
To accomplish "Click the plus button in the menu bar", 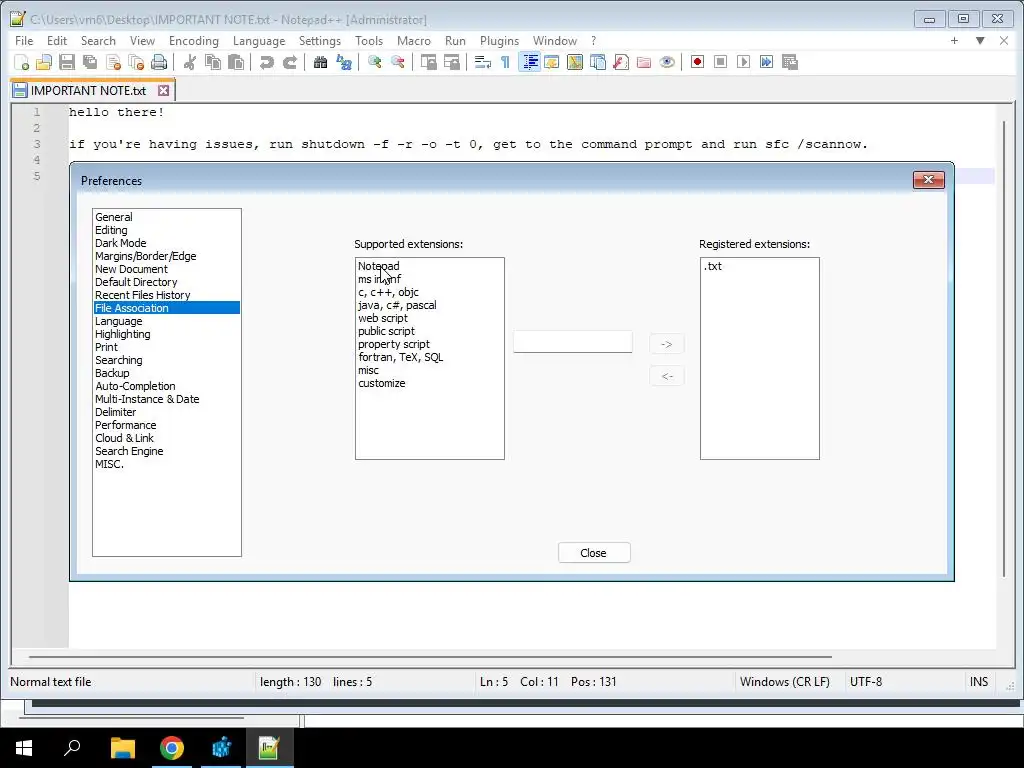I will (954, 40).
